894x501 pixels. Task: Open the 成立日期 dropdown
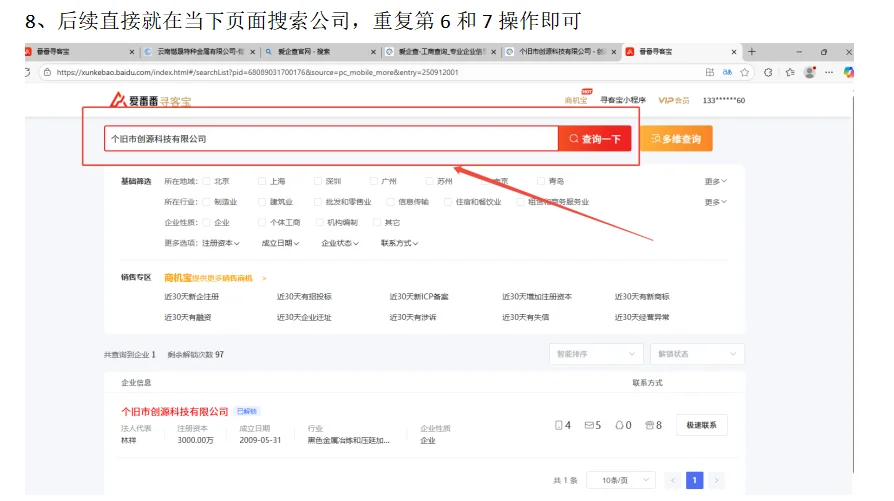click(281, 243)
